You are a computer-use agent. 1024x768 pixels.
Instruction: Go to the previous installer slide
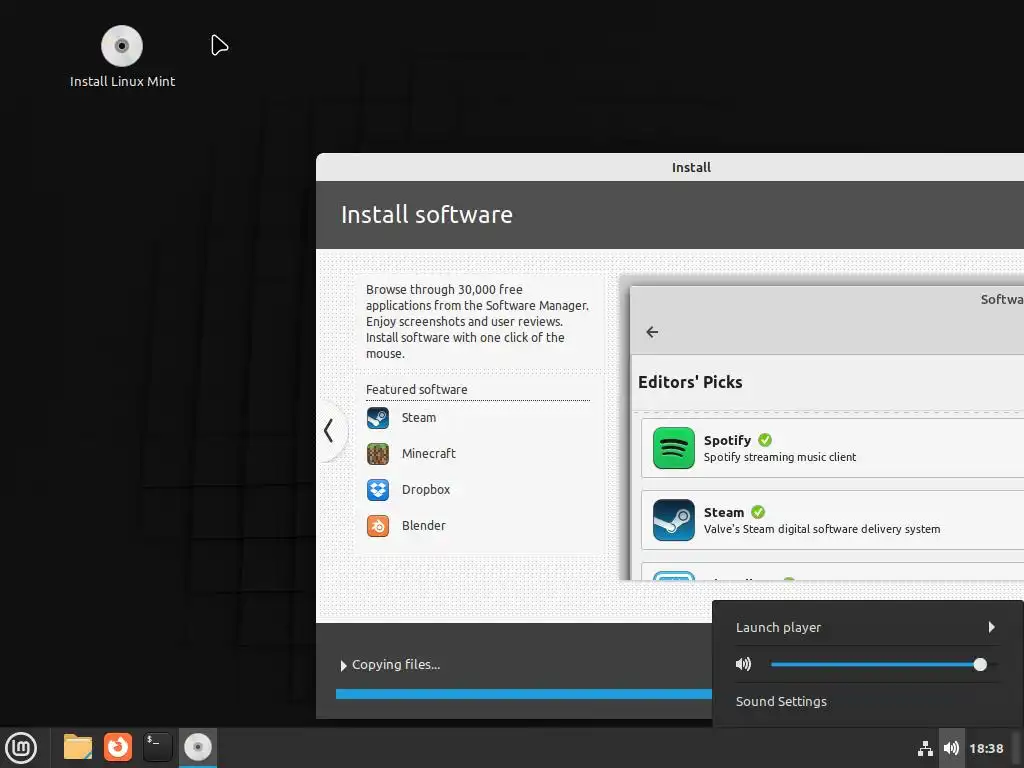point(328,431)
